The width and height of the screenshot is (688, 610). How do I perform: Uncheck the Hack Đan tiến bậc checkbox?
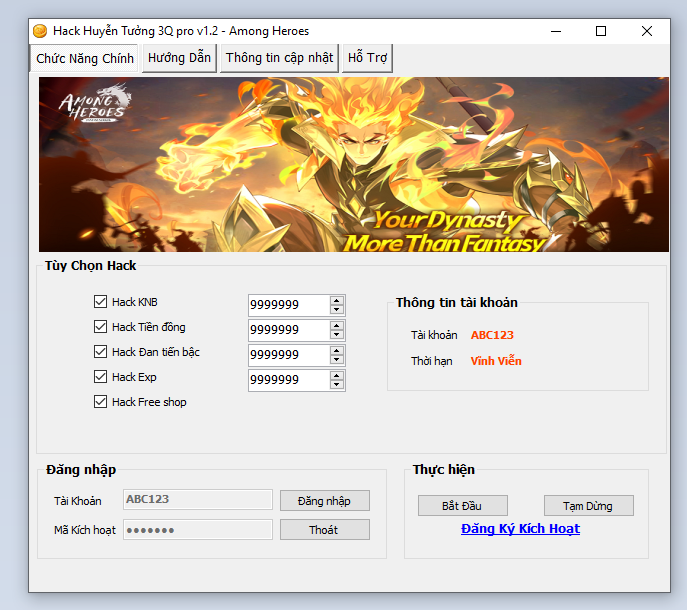[x=100, y=352]
